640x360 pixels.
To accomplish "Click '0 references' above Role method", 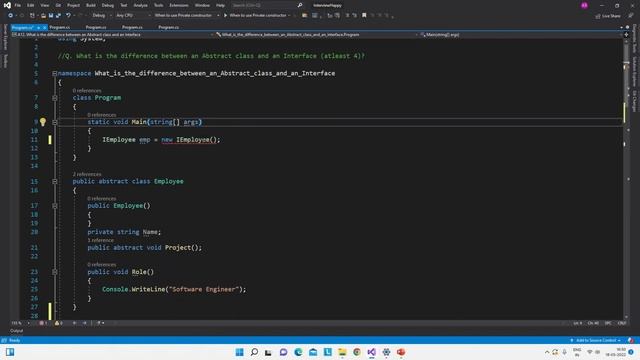I will pos(102,264).
